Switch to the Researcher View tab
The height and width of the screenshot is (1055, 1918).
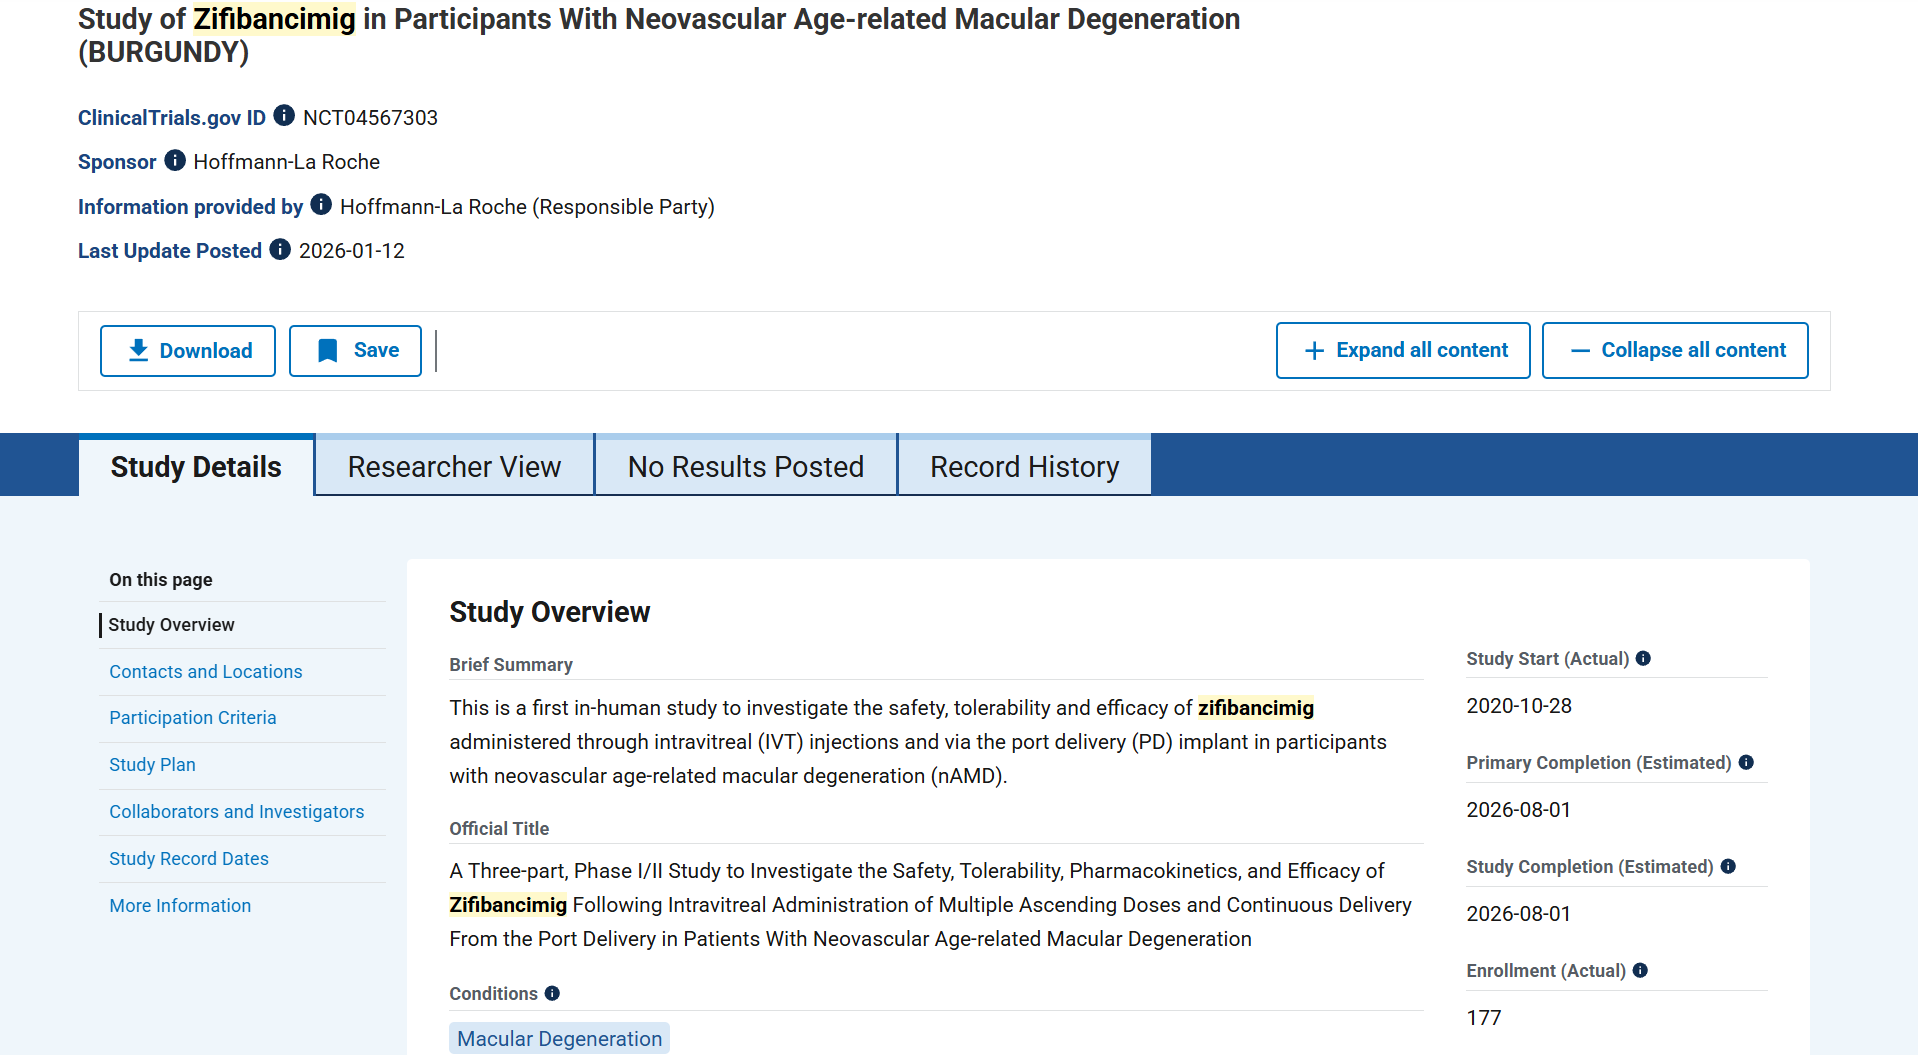(454, 466)
